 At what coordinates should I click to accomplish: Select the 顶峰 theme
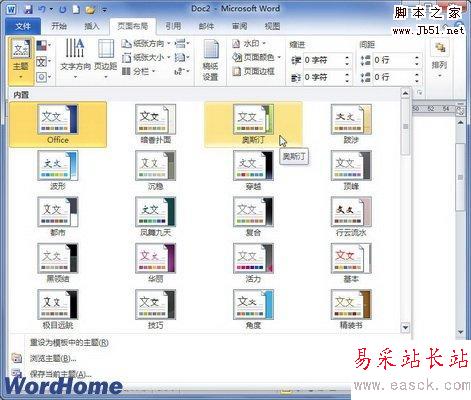(x=351, y=170)
